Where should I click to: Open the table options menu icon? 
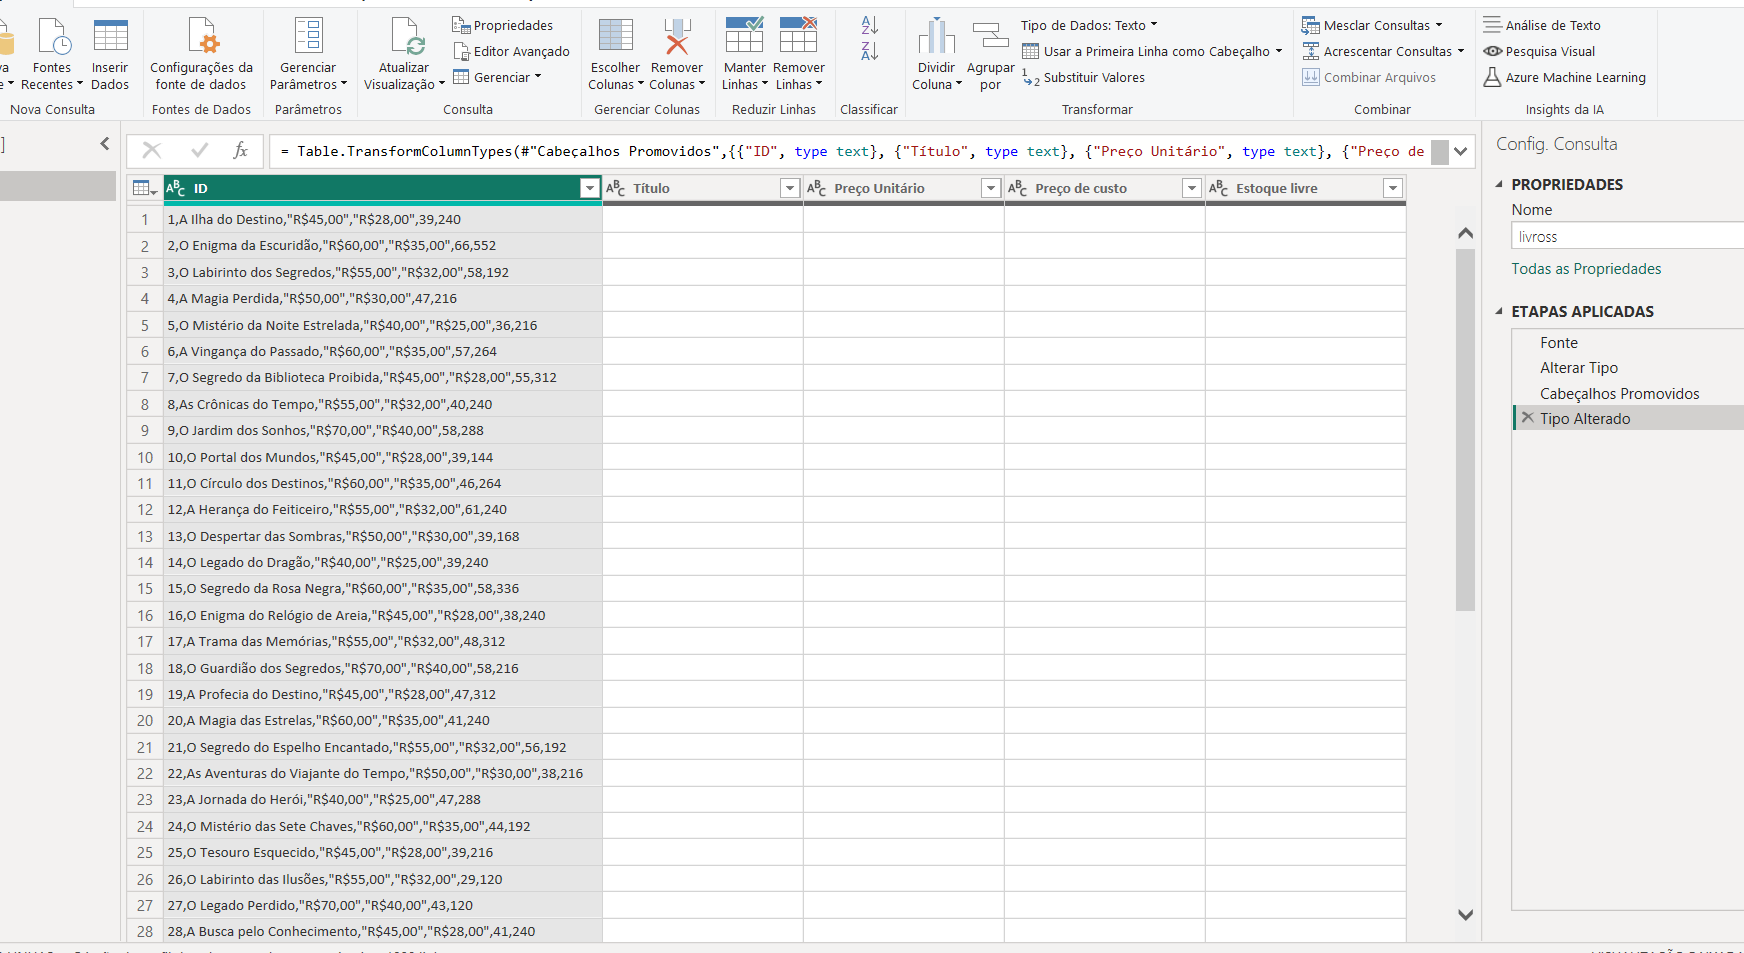tap(145, 188)
